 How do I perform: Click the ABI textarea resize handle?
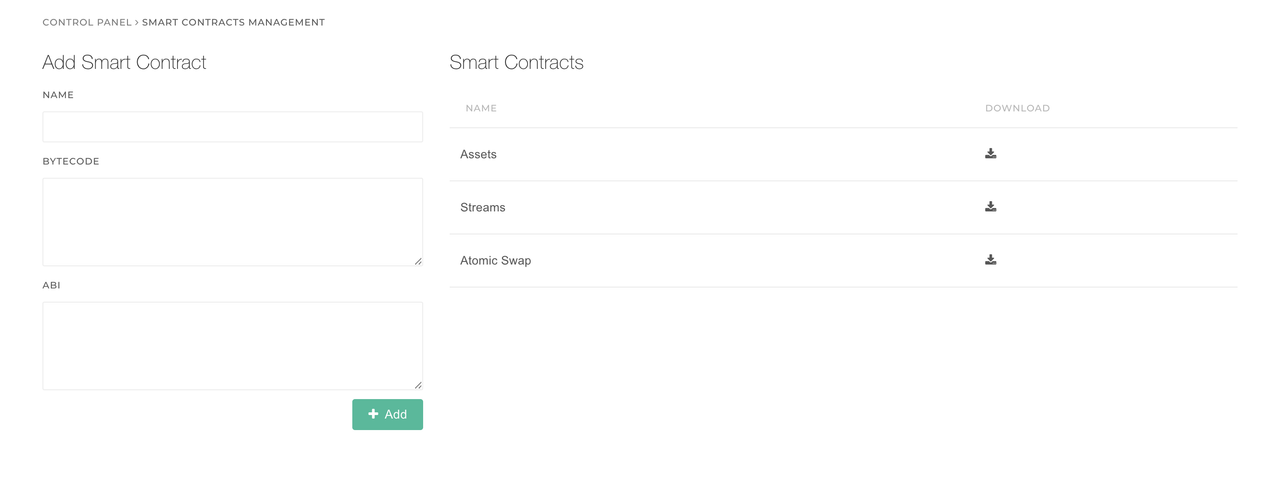418,385
